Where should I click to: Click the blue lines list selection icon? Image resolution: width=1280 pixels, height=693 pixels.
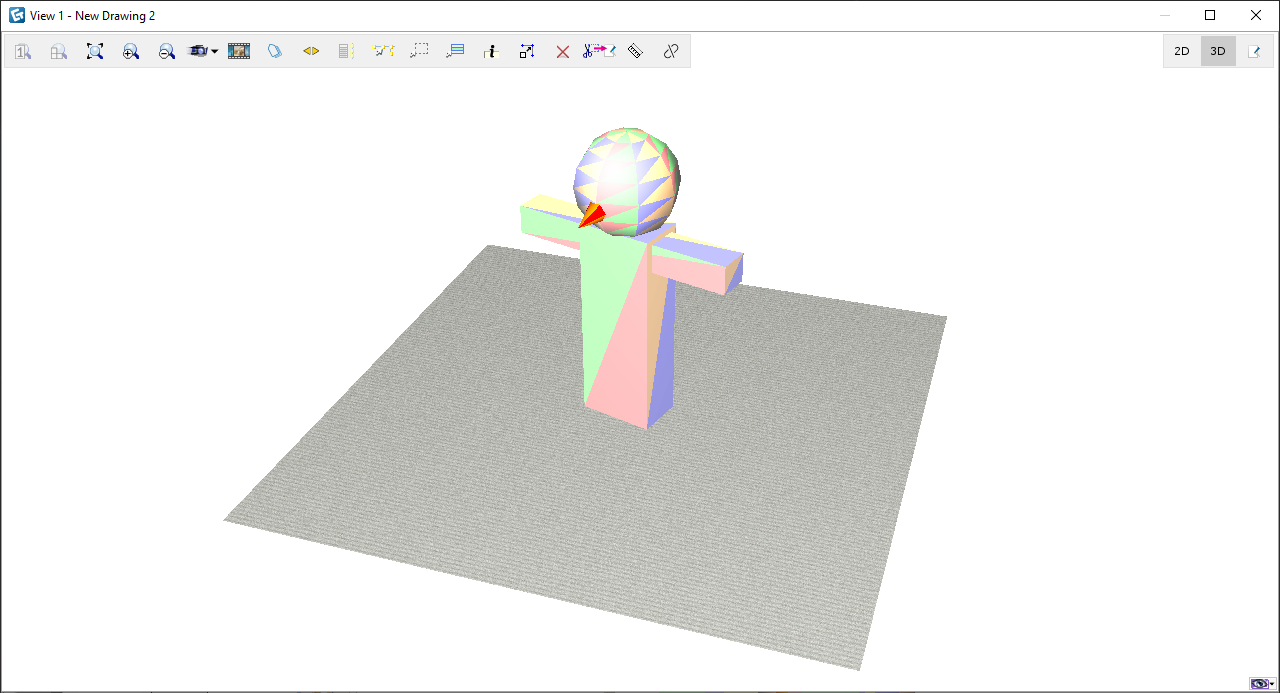click(455, 51)
